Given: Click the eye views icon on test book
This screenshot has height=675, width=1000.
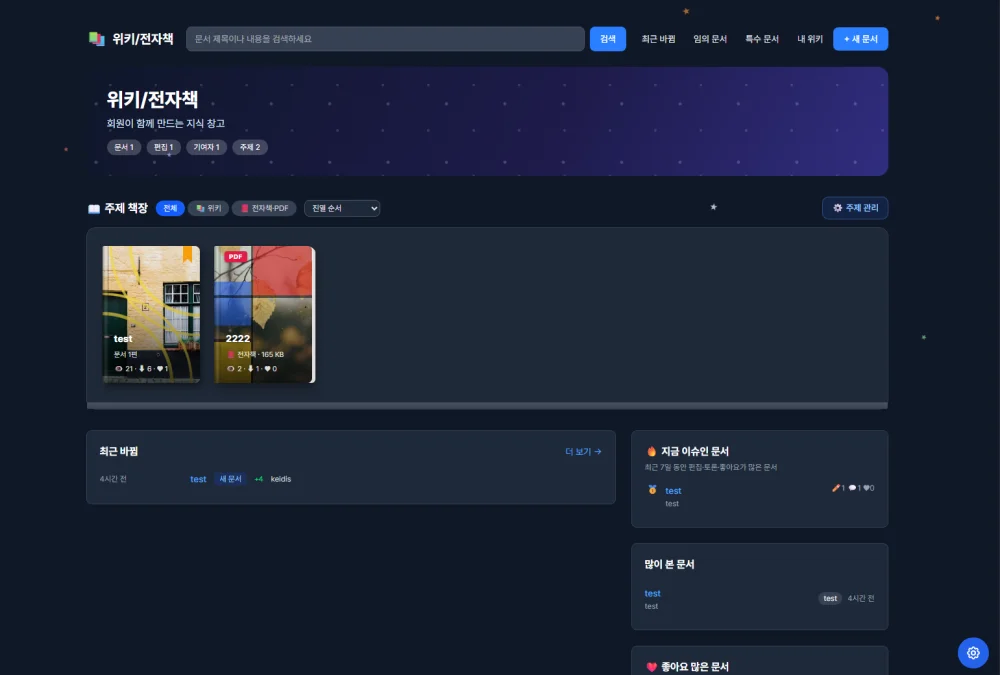Looking at the screenshot, I should 119,369.
